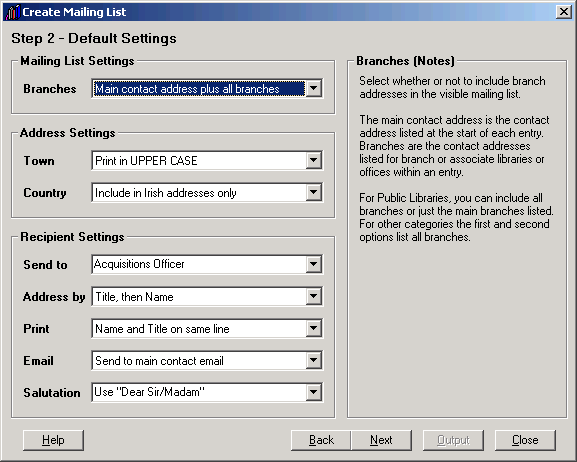The image size is (577, 462).
Task: Click the app icon in the title bar
Action: 13,12
